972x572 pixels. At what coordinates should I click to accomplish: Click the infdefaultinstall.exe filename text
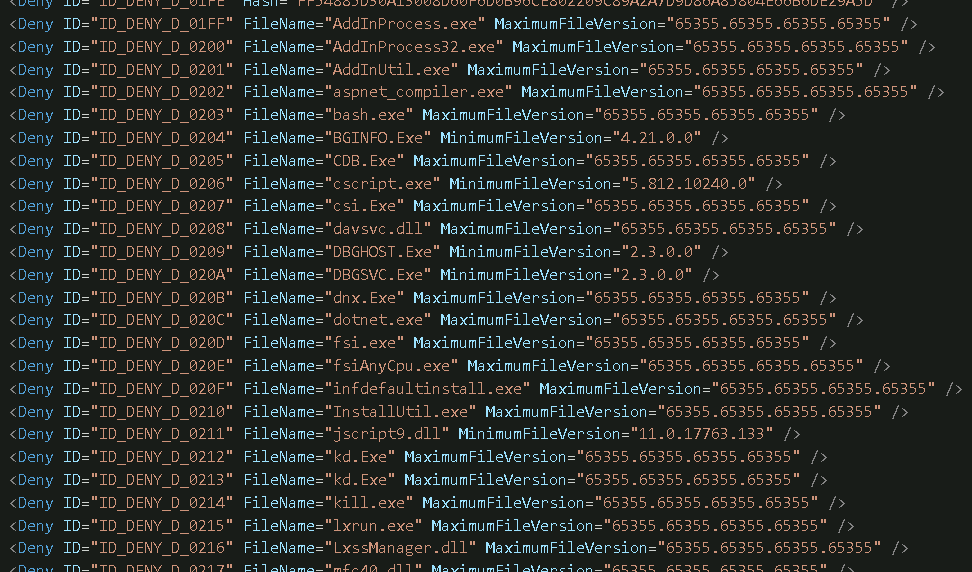pos(426,389)
